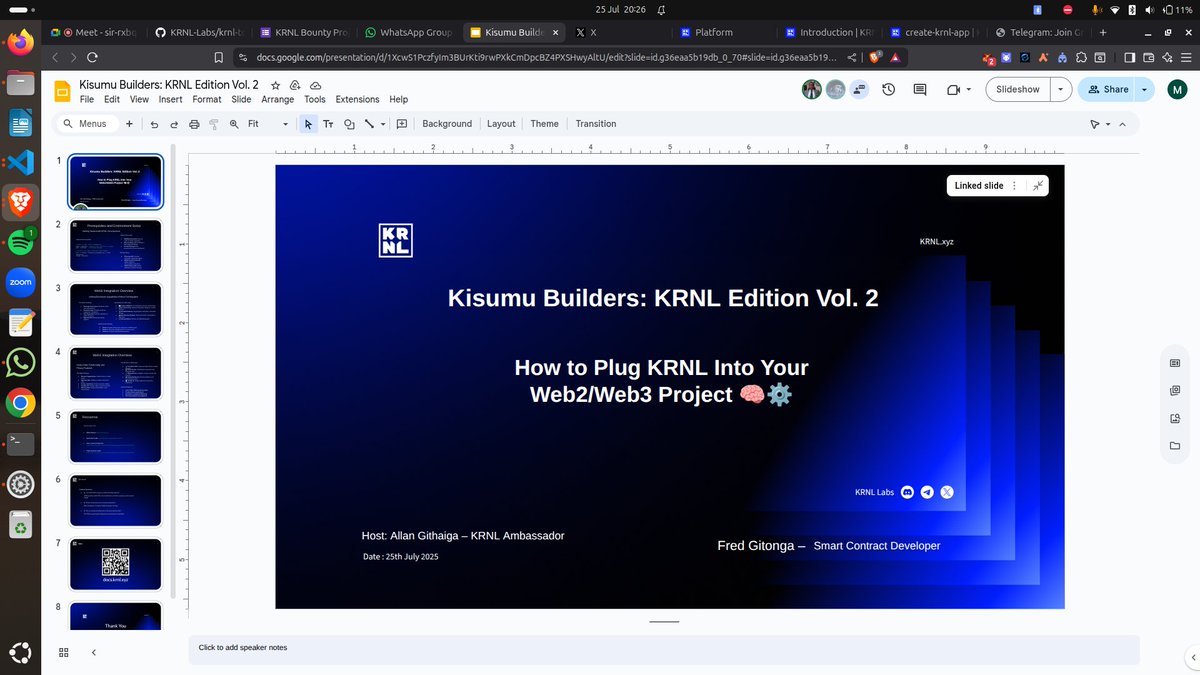Collapse the filmstrip with the left chevron
The width and height of the screenshot is (1200, 675).
pos(94,652)
